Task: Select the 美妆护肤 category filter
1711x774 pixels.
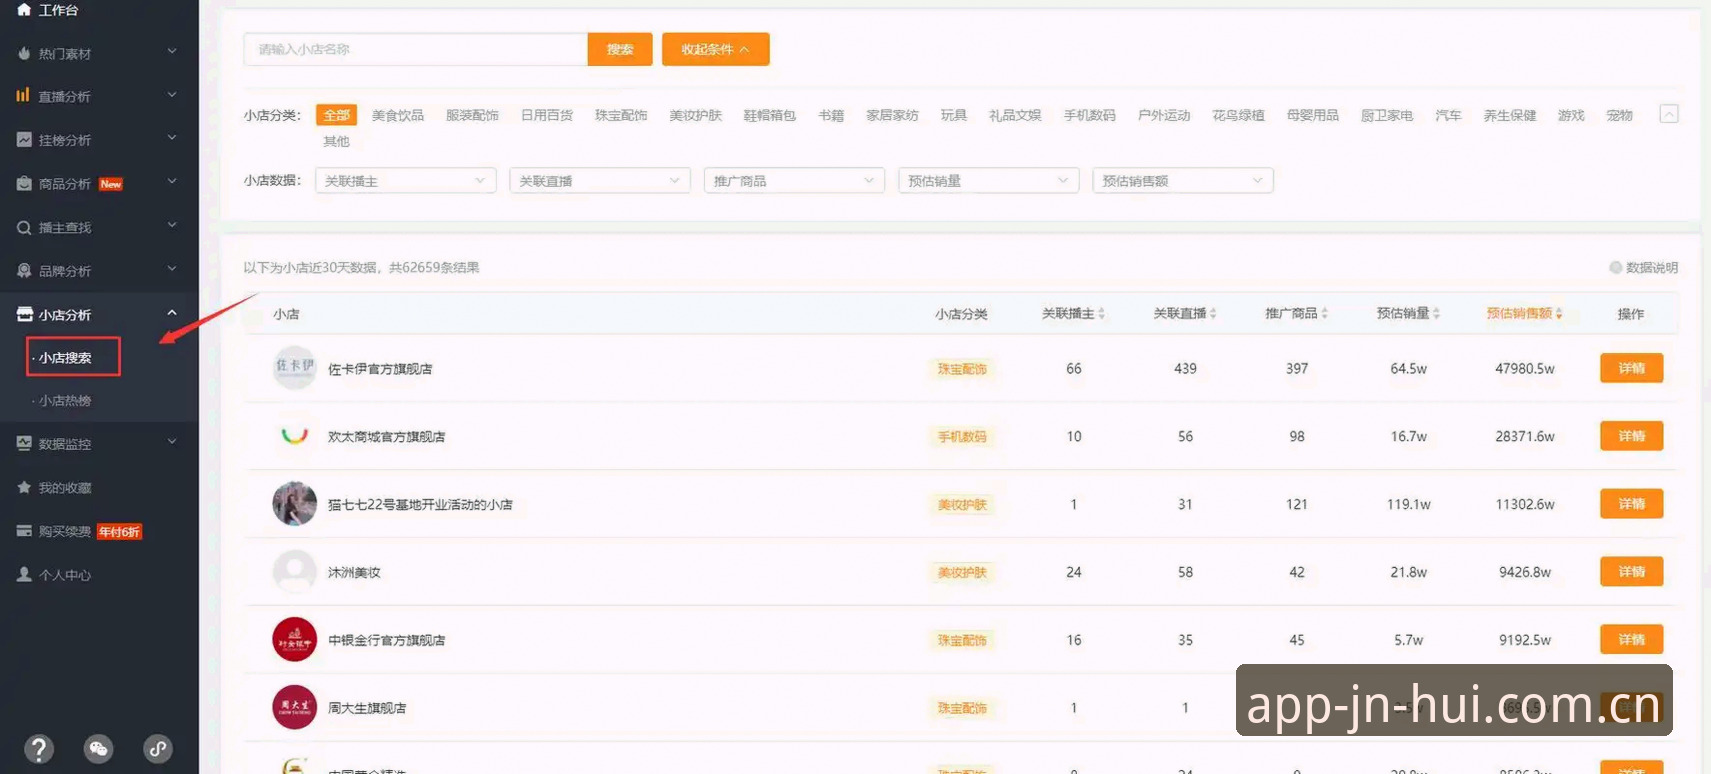Action: 695,115
